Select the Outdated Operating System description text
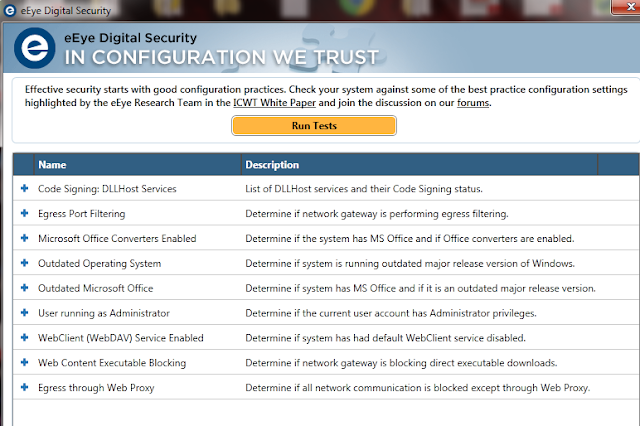The height and width of the screenshot is (426, 640). pyautogui.click(x=410, y=264)
